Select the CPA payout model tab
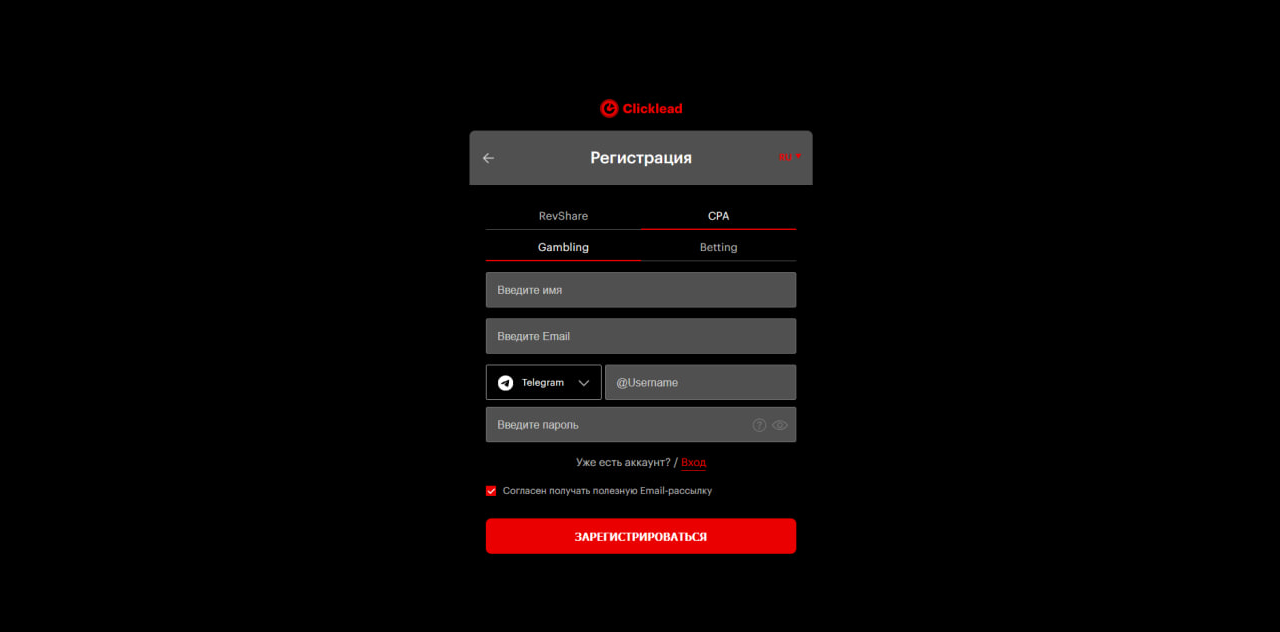Screen dimensions: 1280x632 click(x=718, y=215)
